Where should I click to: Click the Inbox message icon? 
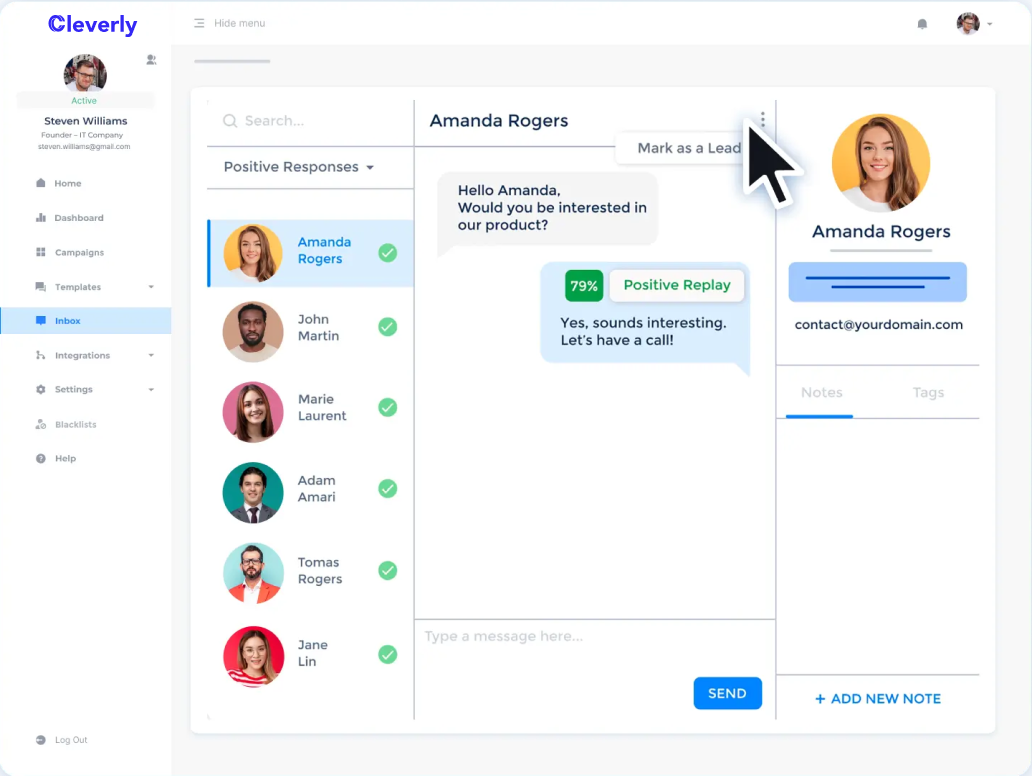click(41, 321)
